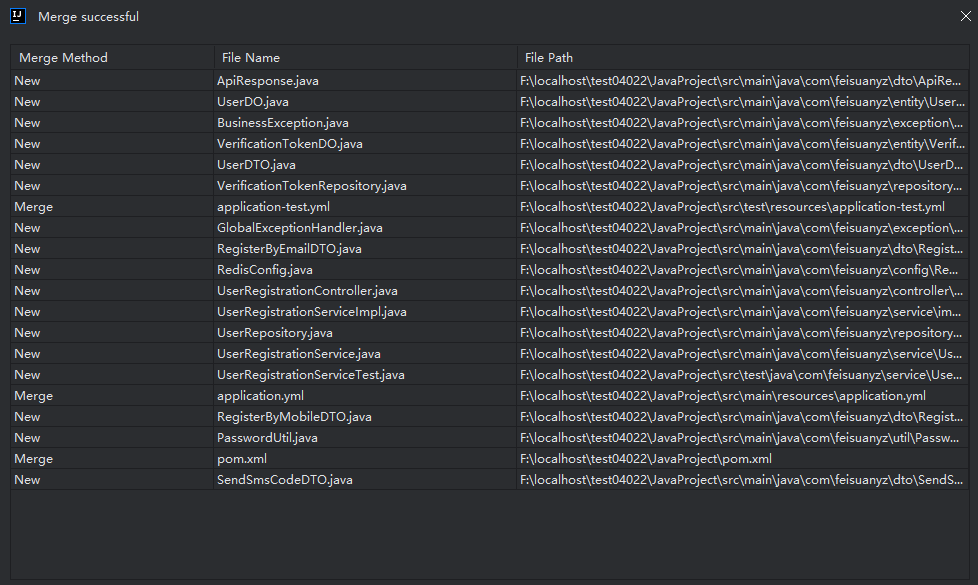Select the PasswordUtil.java row
978x585 pixels.
point(267,438)
